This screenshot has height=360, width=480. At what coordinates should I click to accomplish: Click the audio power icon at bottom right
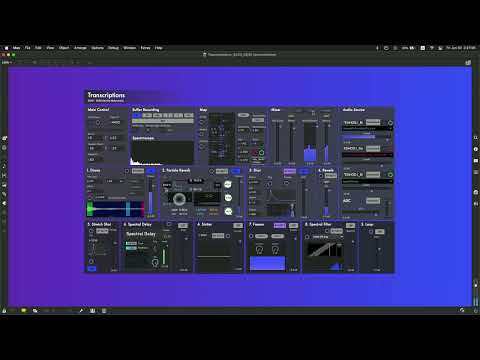(476, 311)
